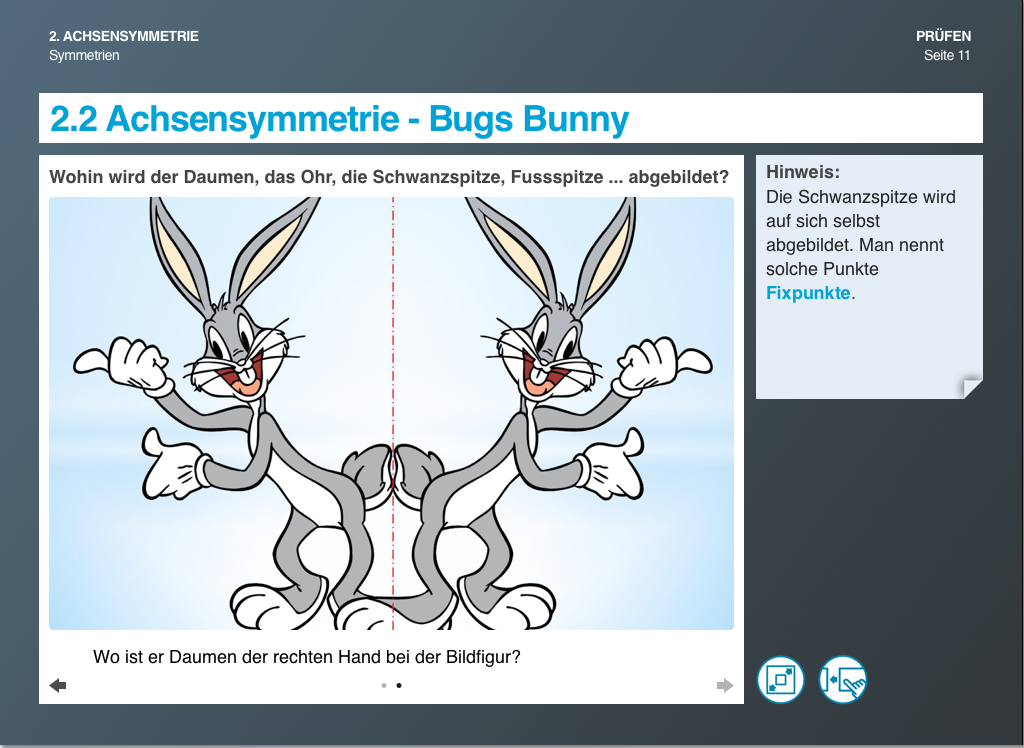
Task: Click the Hinweis note heading
Action: click(803, 172)
